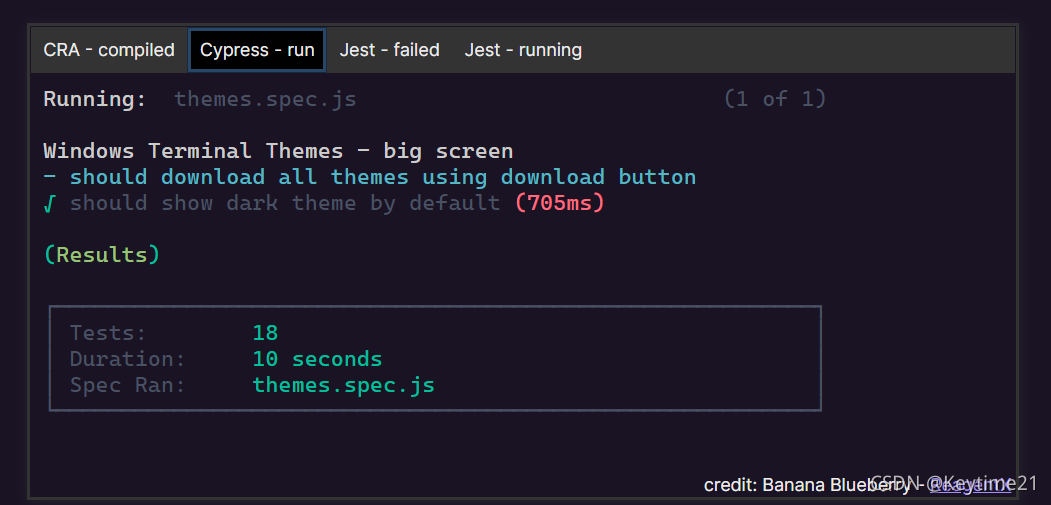1051x505 pixels.
Task: Click 'Windows Terminal Themes - big screen' heading
Action: [x=278, y=151]
